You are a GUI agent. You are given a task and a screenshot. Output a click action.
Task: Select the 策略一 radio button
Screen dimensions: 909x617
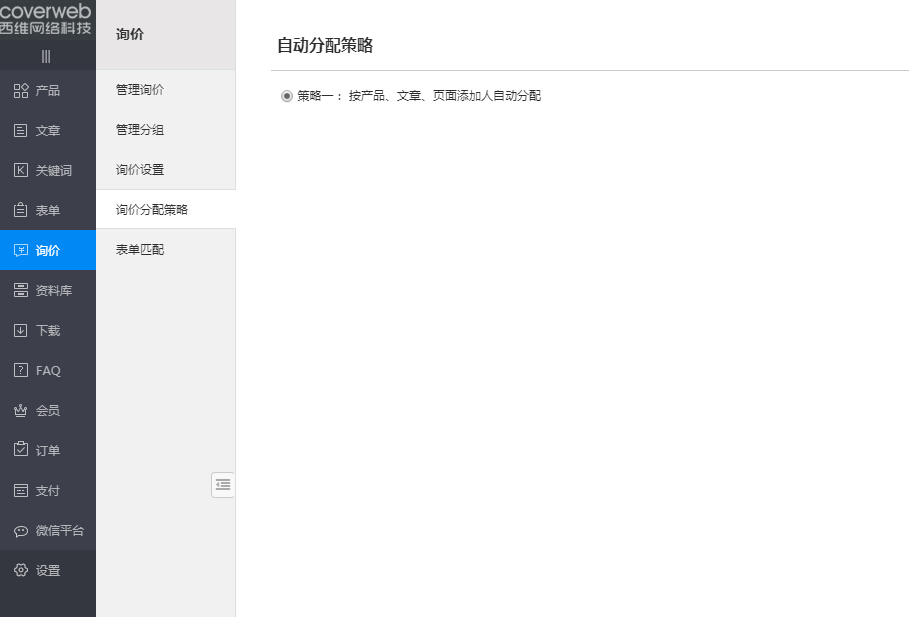(287, 96)
